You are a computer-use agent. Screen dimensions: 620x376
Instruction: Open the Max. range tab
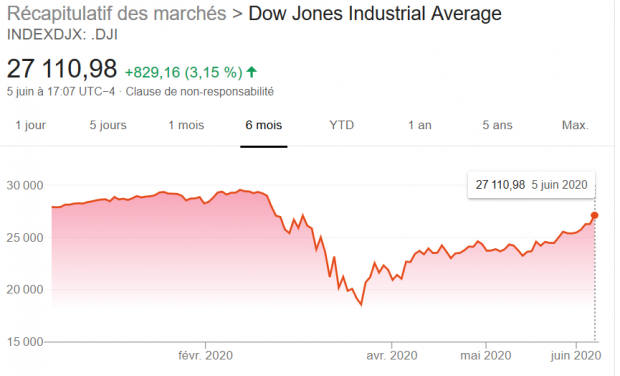tap(575, 125)
